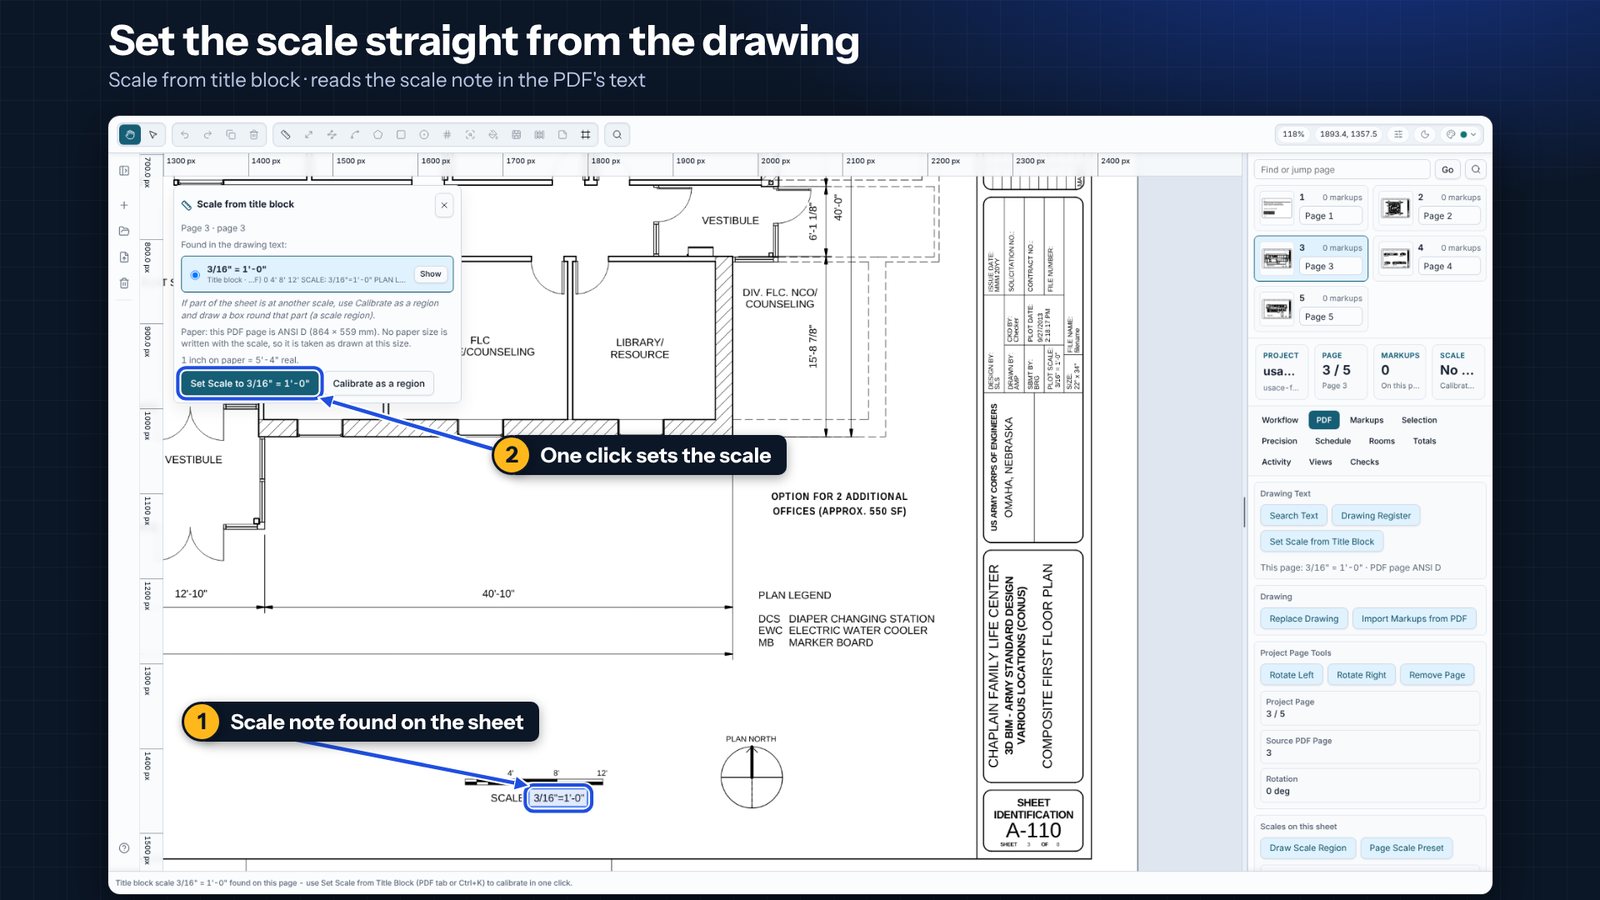
Task: Open the theme color palette dropdown
Action: coord(1463,134)
